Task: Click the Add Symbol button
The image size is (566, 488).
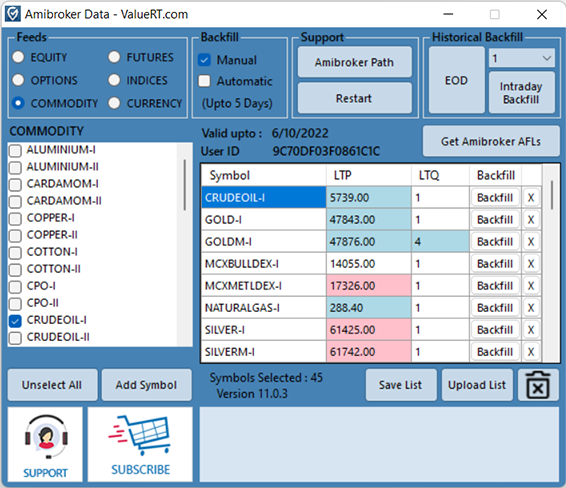Action: [146, 385]
